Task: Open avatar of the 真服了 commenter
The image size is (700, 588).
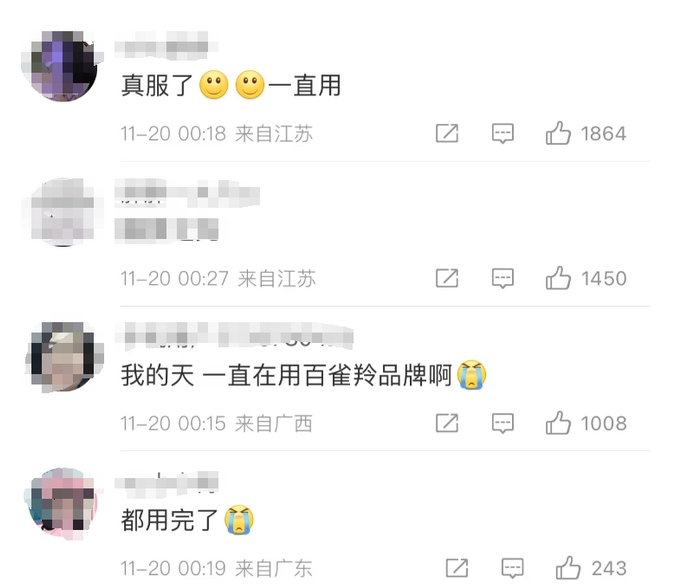Action: (x=62, y=66)
